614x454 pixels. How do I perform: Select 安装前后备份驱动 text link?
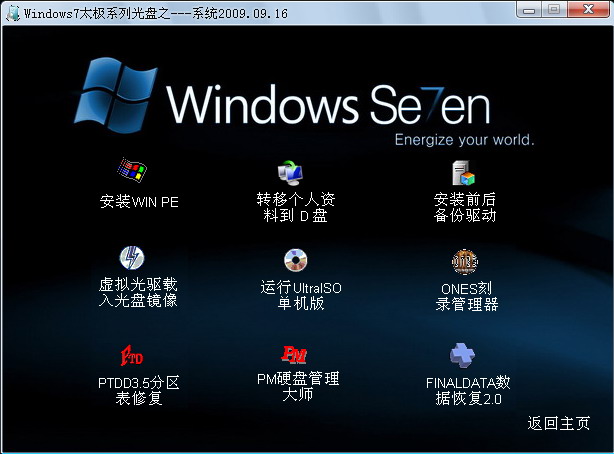pos(465,208)
